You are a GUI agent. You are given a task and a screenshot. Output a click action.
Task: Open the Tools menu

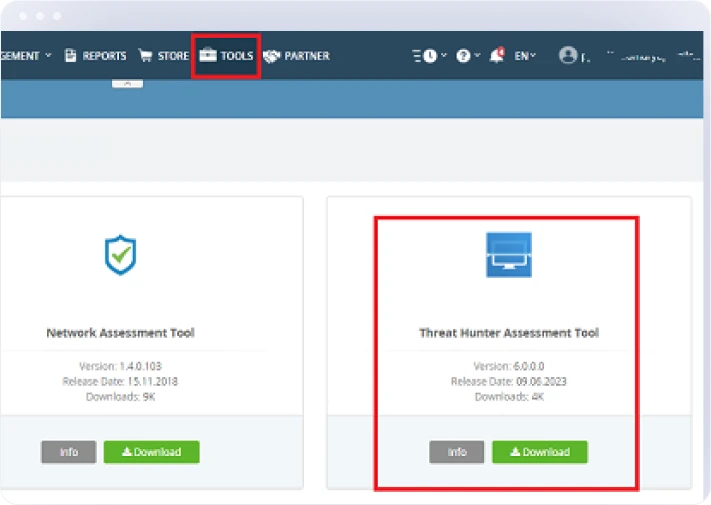pos(226,56)
